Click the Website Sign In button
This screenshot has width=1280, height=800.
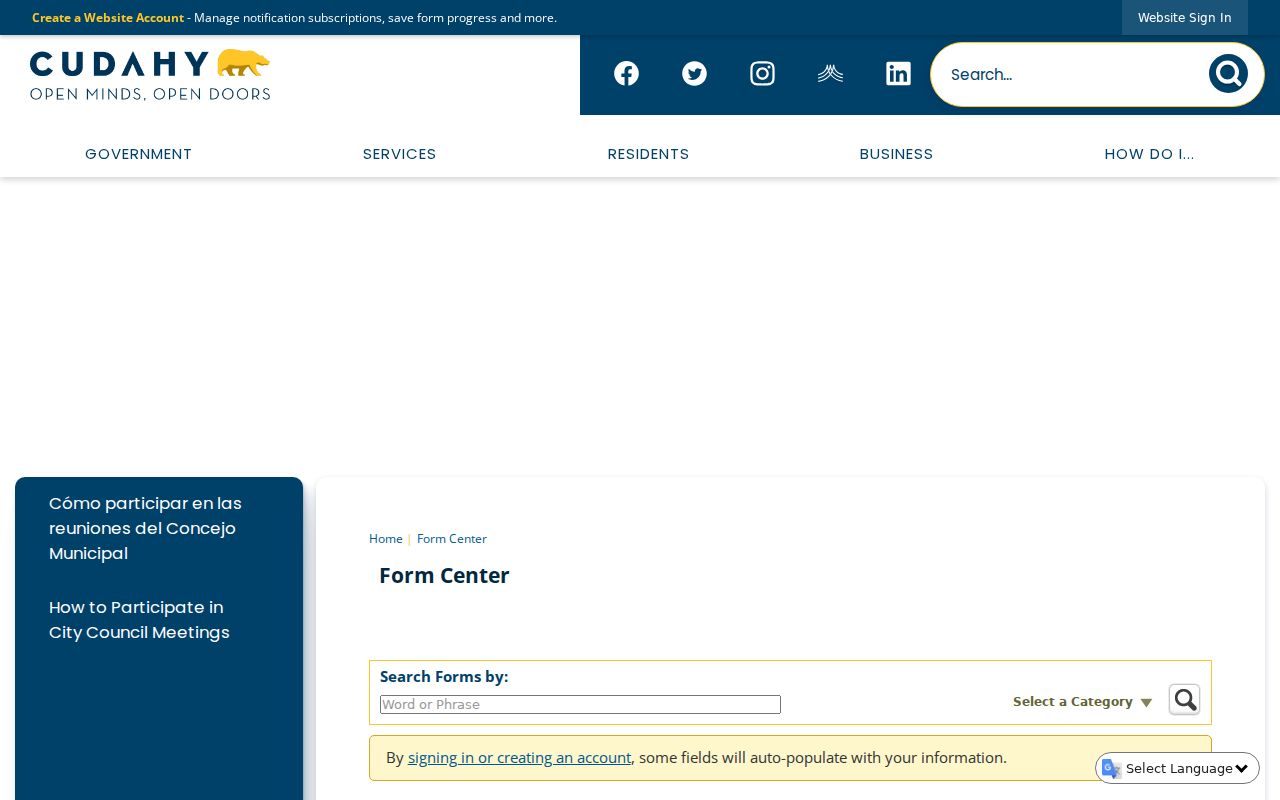click(x=1184, y=18)
